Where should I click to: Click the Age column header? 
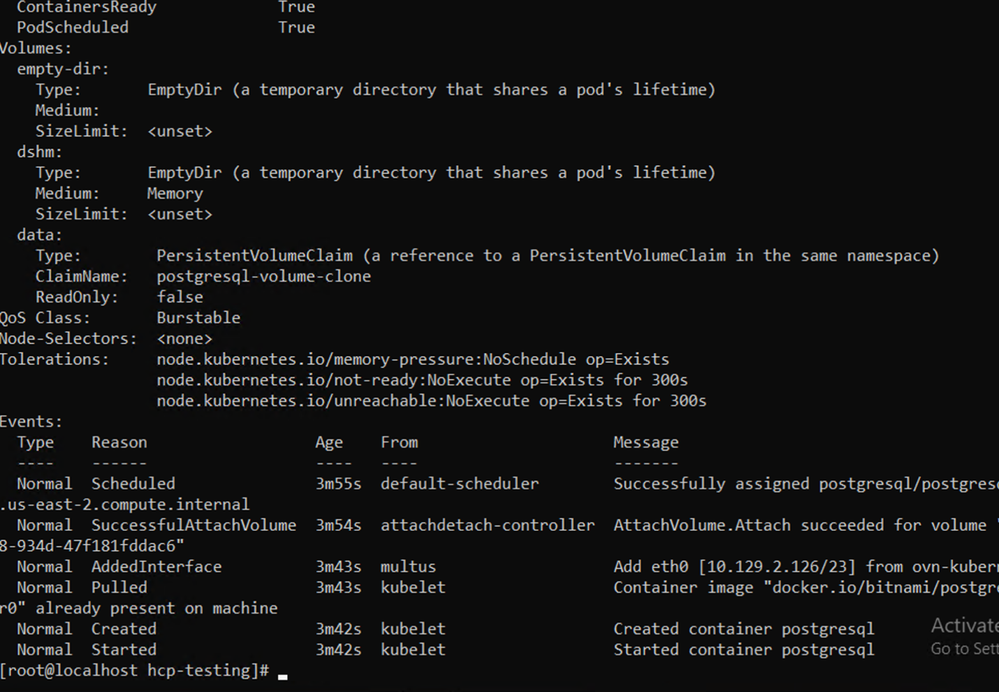pyautogui.click(x=328, y=442)
